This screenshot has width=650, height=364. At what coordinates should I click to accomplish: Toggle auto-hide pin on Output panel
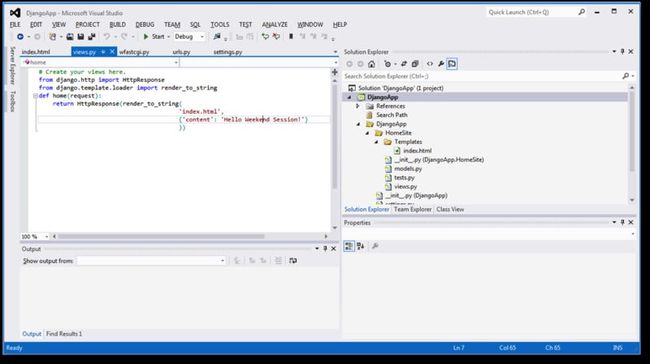(x=325, y=249)
